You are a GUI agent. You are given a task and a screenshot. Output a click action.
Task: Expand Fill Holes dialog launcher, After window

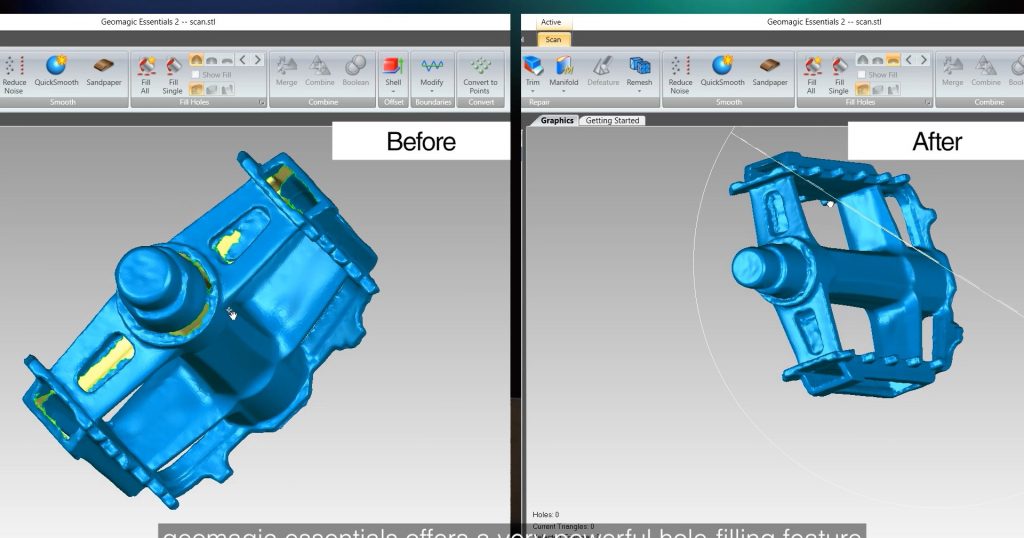click(x=927, y=103)
